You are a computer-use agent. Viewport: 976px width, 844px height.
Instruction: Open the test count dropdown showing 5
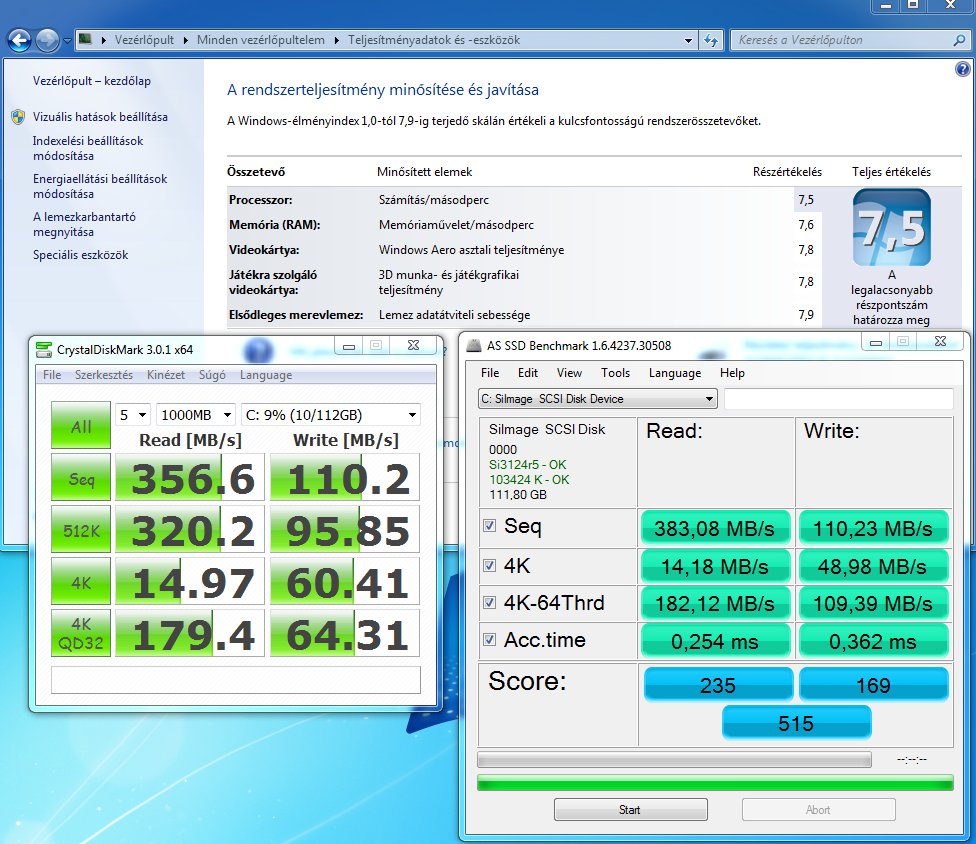click(133, 415)
